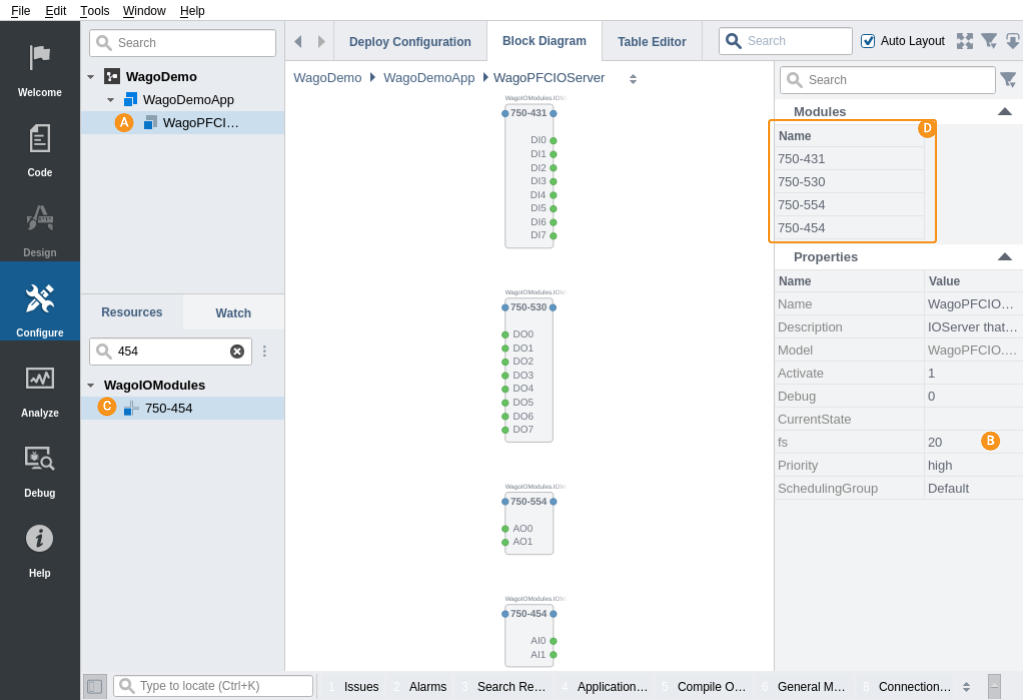Click WagoDemoApp in the breadcrumb
The width and height of the screenshot is (1023, 700).
coord(429,78)
